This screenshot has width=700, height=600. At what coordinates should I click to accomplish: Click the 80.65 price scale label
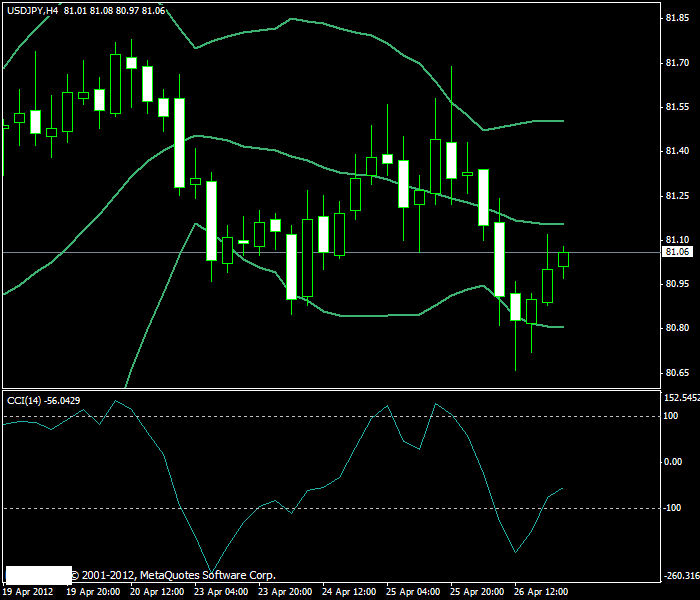coord(677,372)
